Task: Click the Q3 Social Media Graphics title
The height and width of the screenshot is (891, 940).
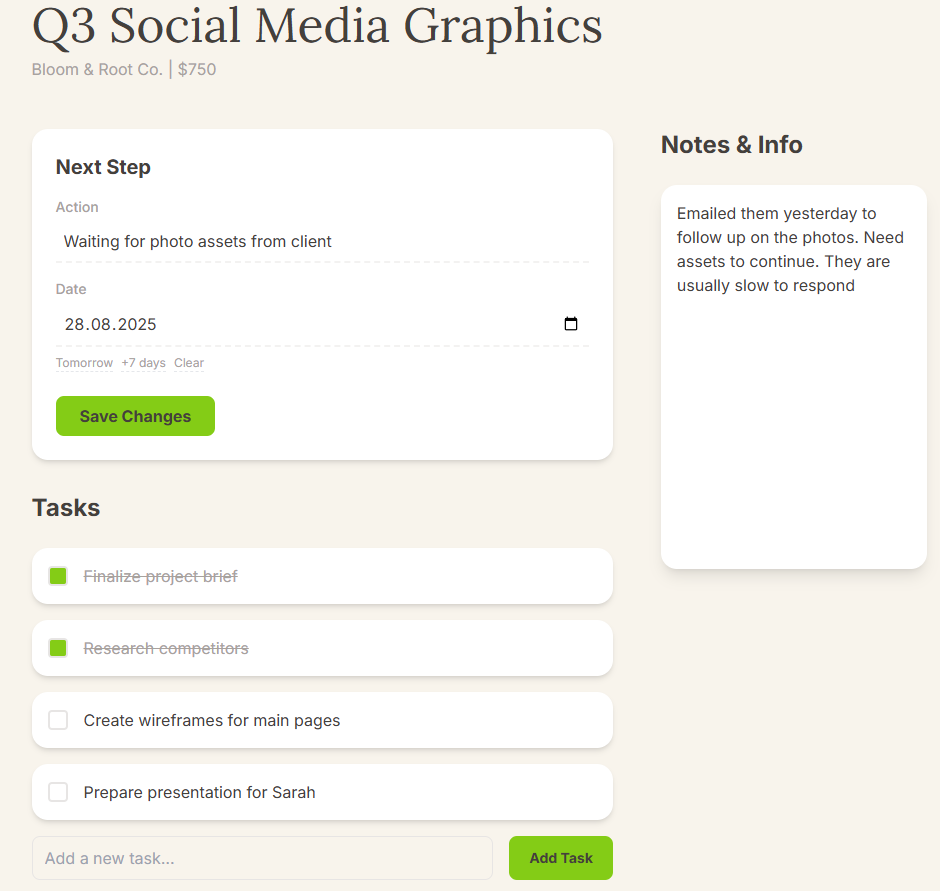Action: coord(317,26)
